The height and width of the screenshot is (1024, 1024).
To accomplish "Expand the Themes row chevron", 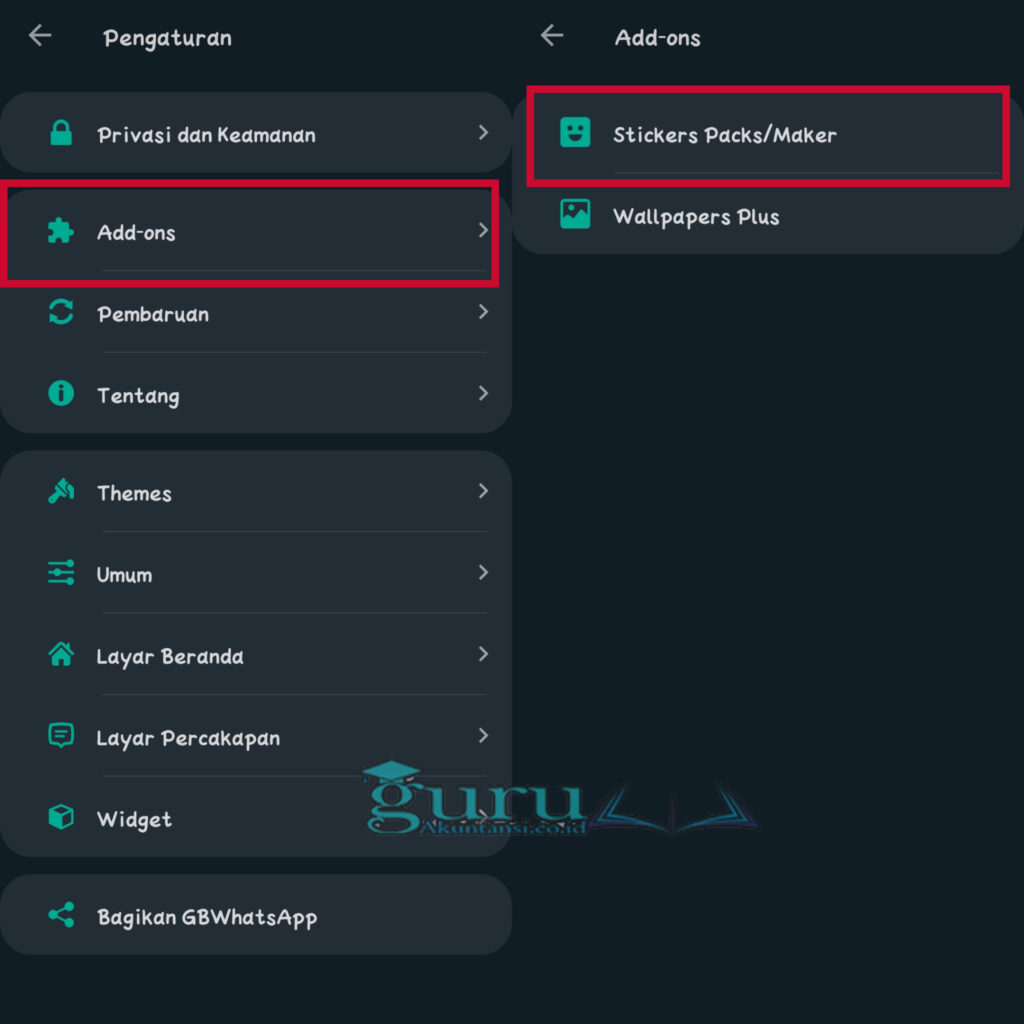I will click(483, 491).
